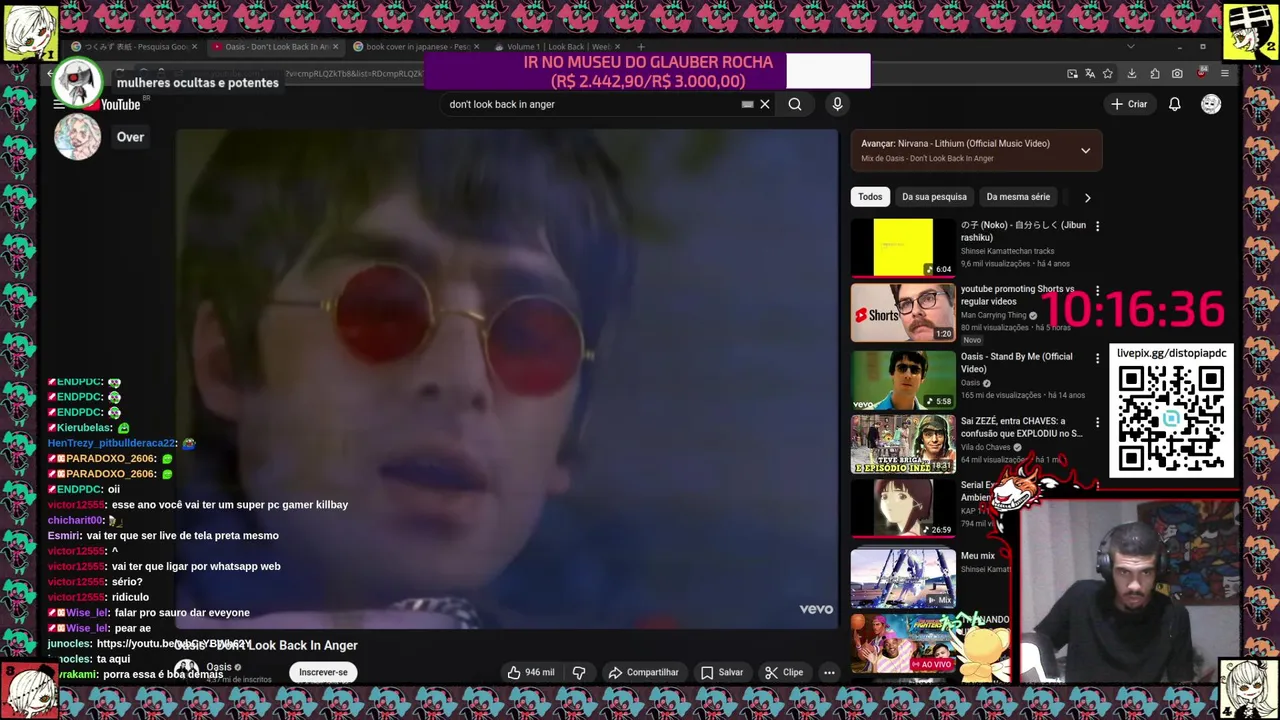1280x720 pixels.
Task: Open the browser hamburger menu
Action: [1224, 73]
